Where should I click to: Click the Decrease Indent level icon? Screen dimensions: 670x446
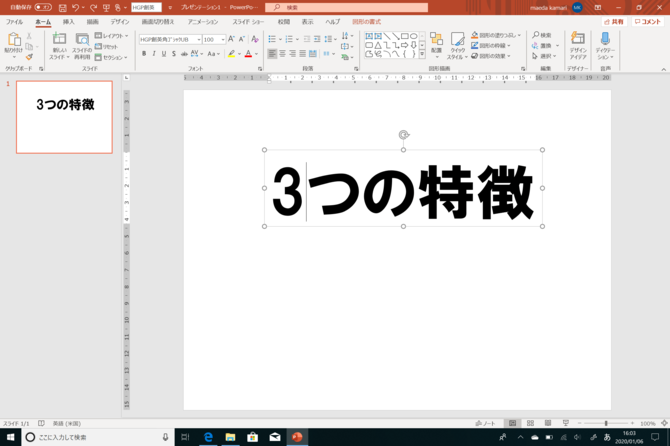[x=307, y=39]
